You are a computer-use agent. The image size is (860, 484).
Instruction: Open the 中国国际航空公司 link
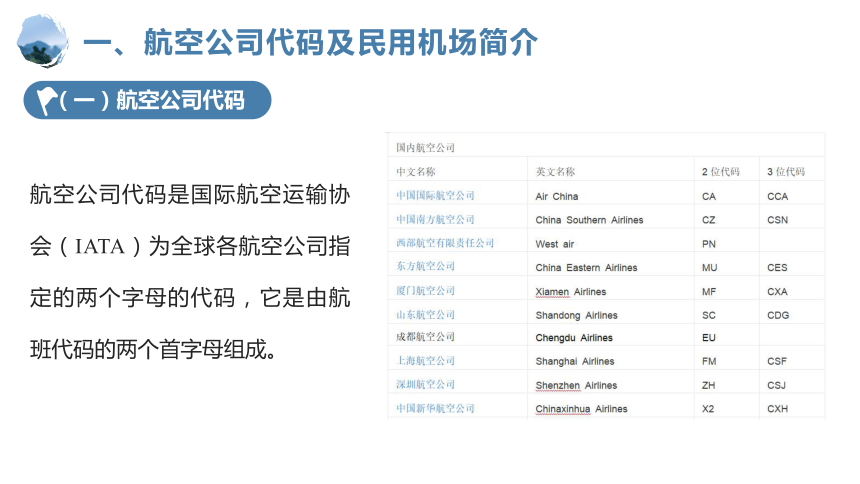435,195
